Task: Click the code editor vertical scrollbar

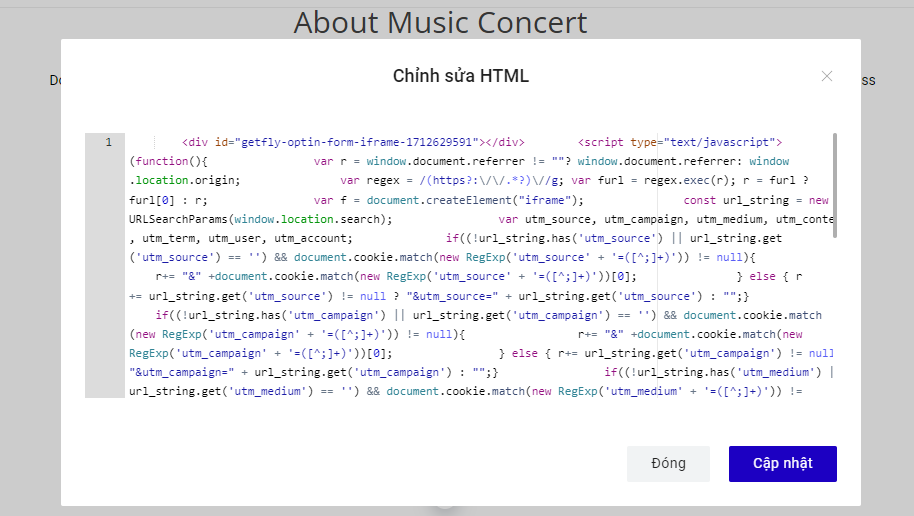Action: coord(835,186)
